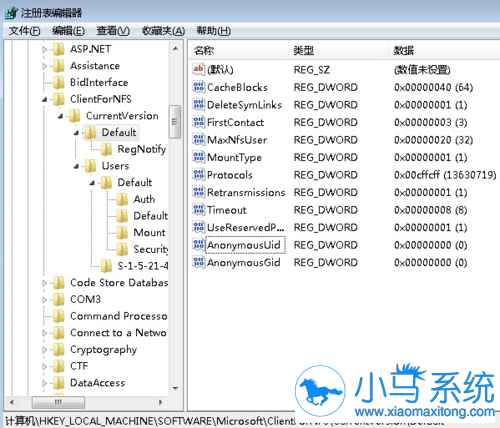Collapse the Users tree node
Screen dimensions: 500x428
76,166
